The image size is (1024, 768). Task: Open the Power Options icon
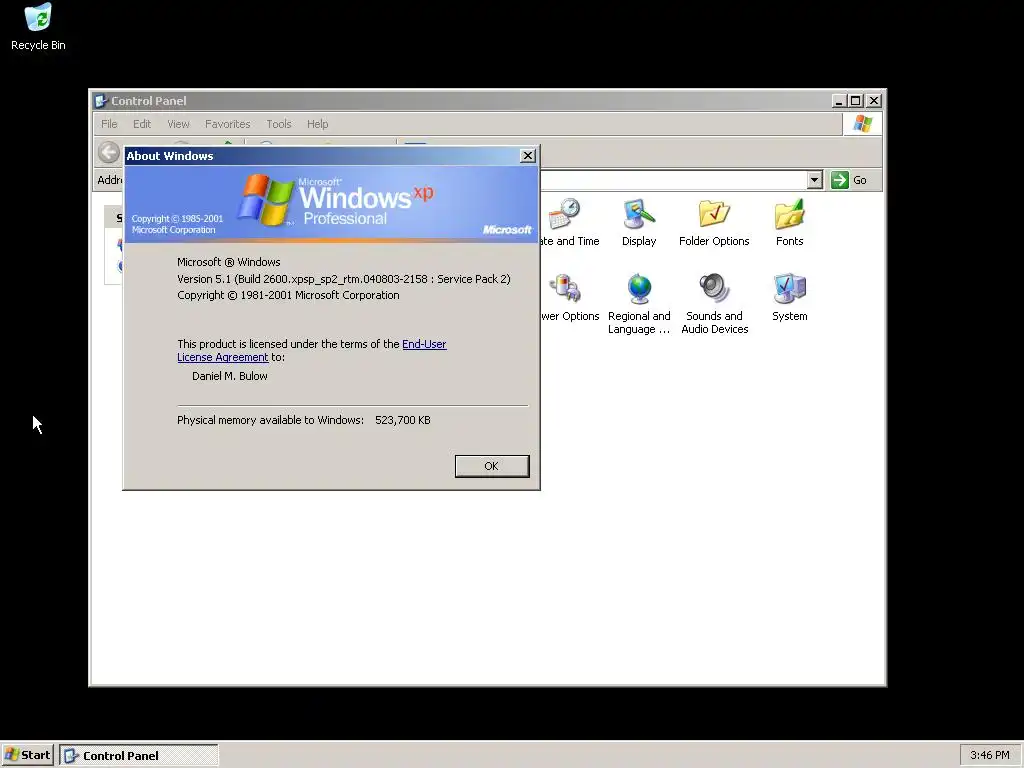[569, 298]
